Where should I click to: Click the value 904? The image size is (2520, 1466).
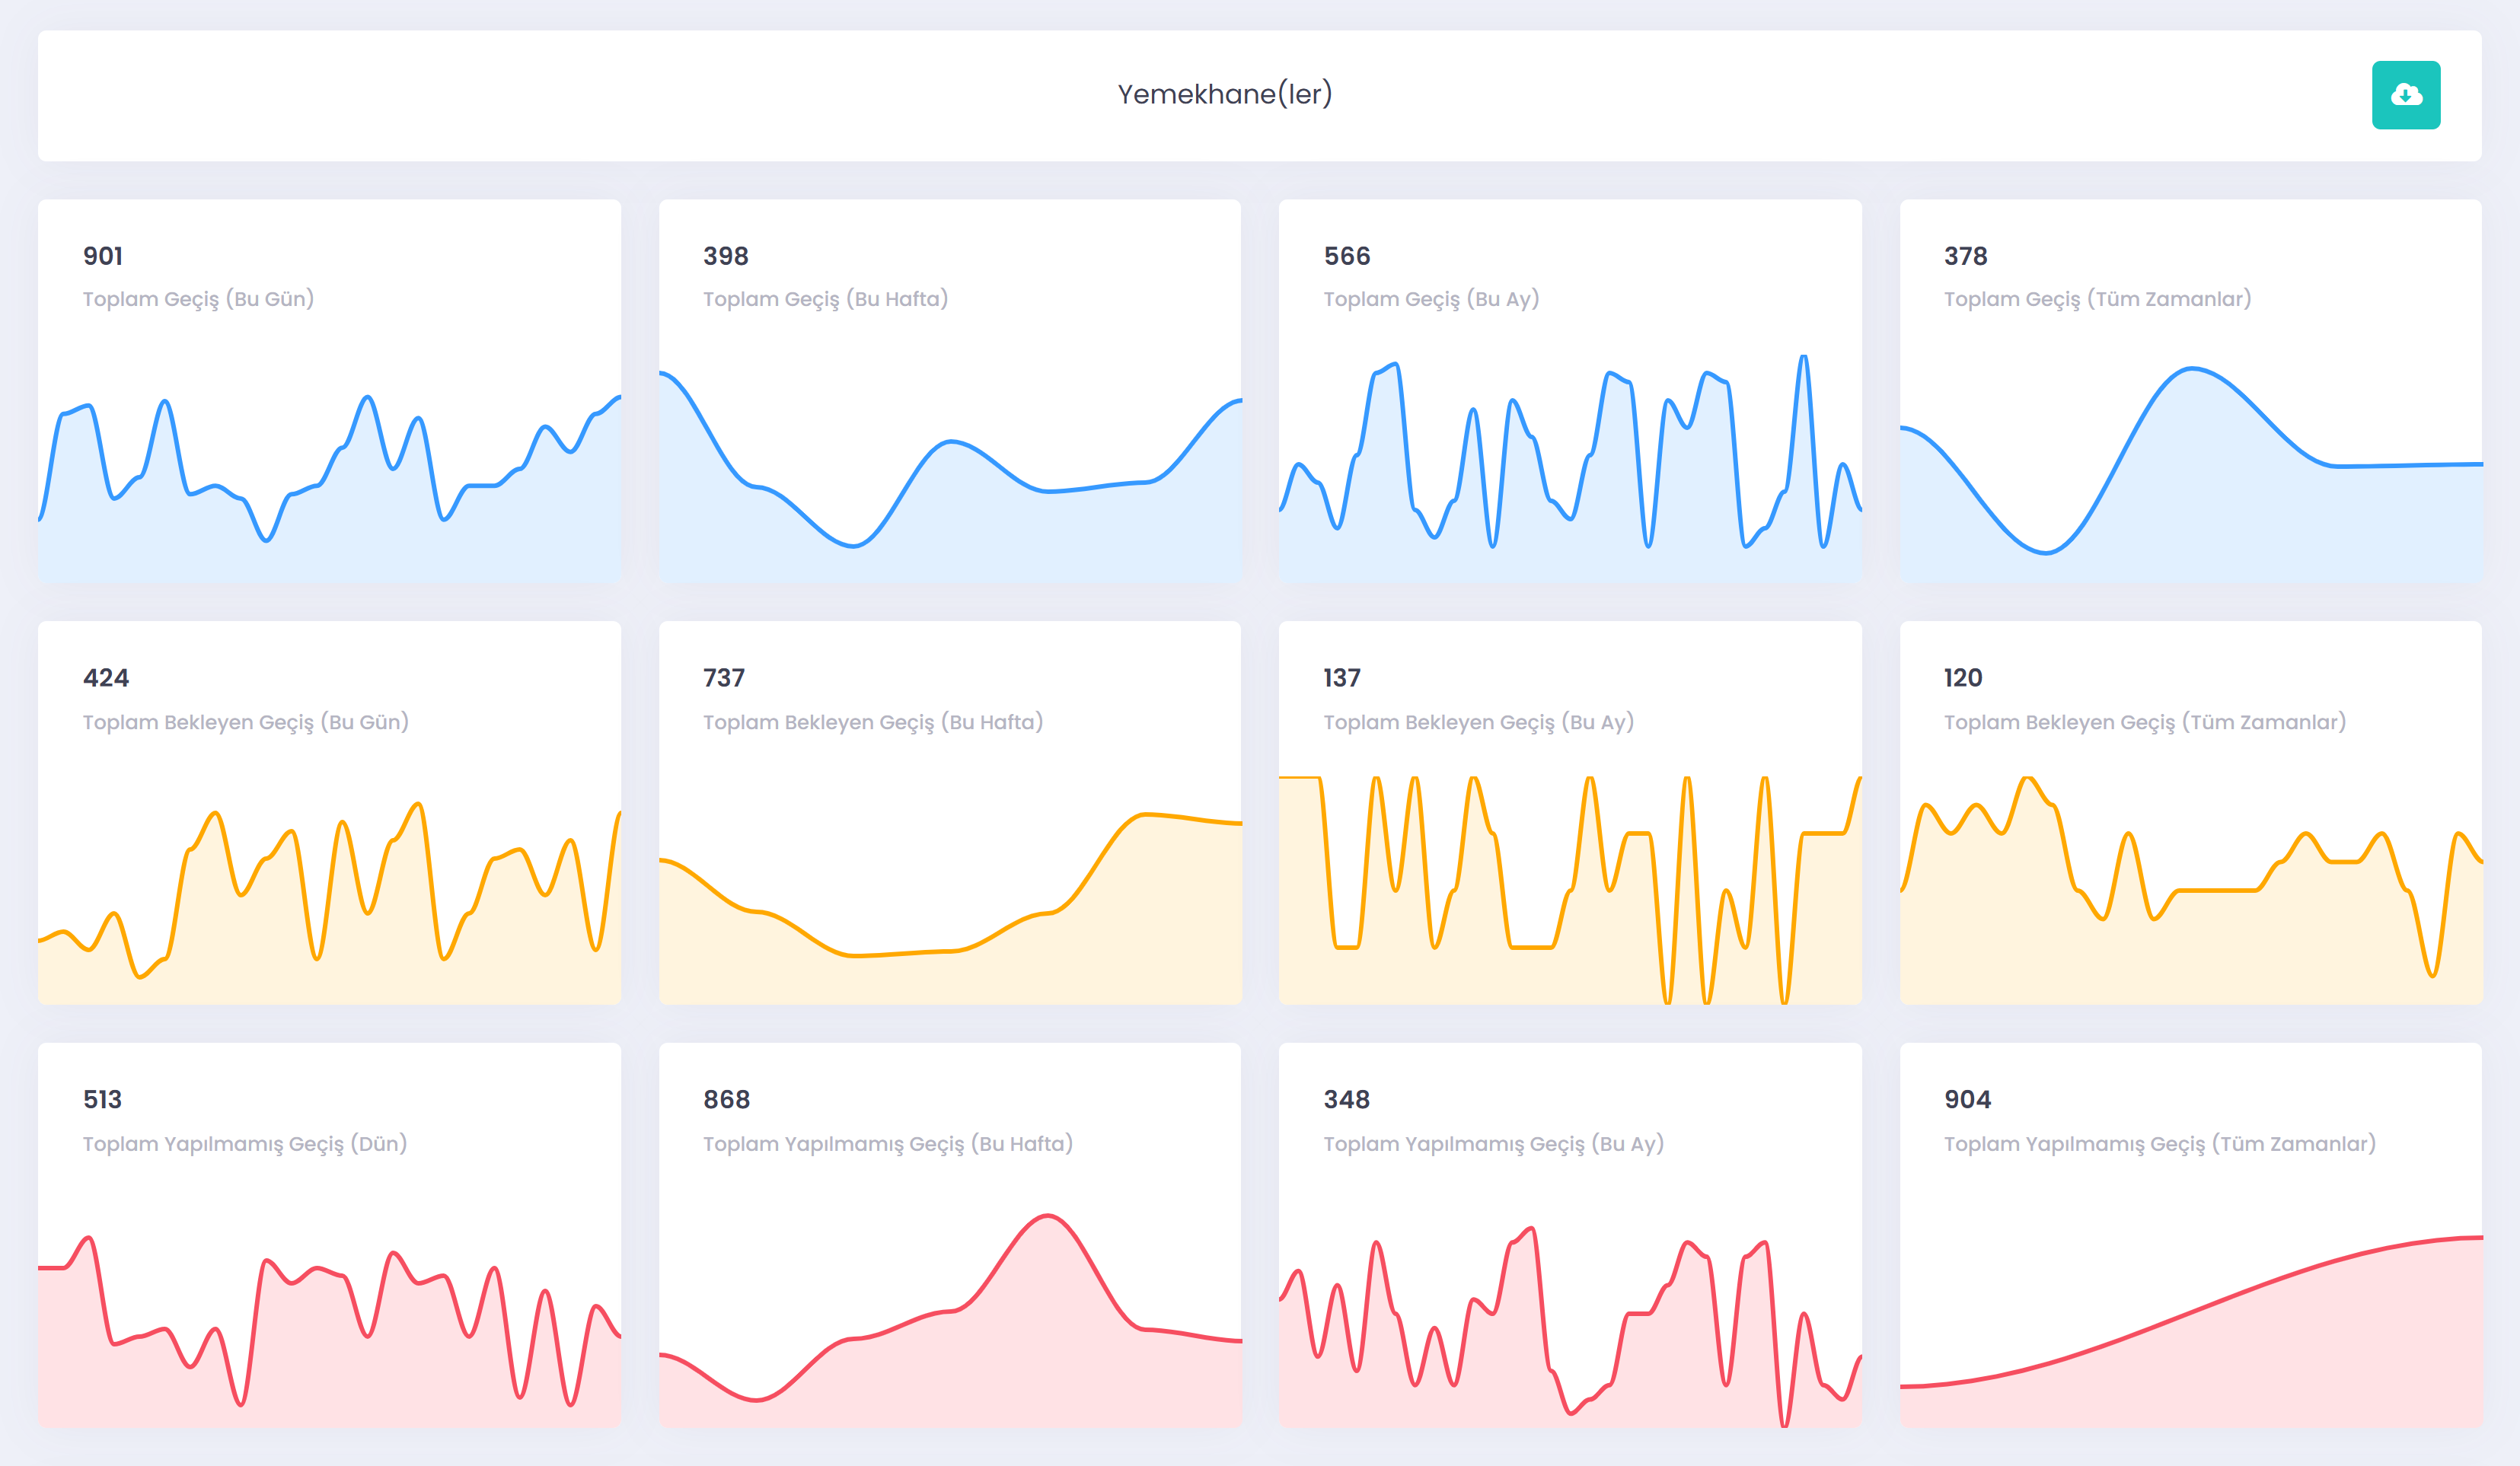click(x=1968, y=1100)
